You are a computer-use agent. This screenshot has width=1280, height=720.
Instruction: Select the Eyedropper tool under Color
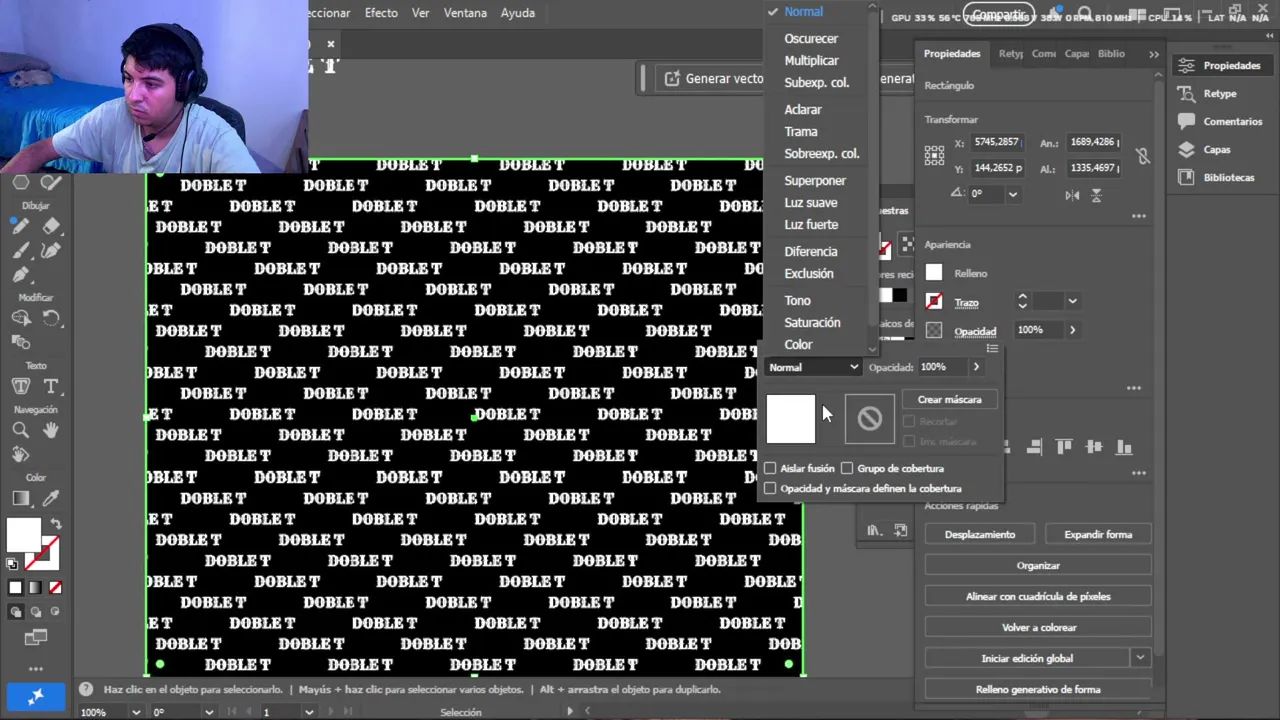pyautogui.click(x=51, y=498)
